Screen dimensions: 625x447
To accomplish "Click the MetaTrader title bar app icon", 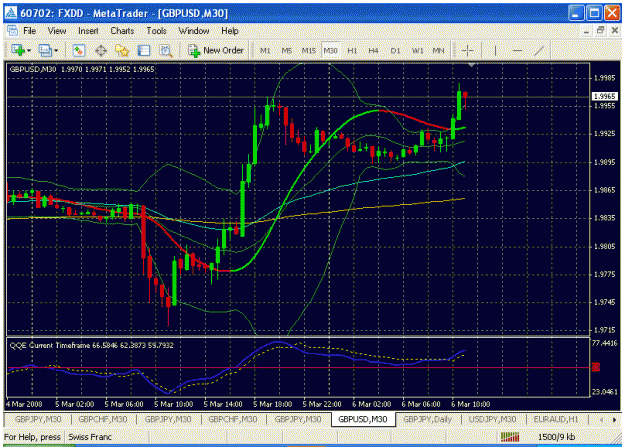I will pyautogui.click(x=11, y=13).
